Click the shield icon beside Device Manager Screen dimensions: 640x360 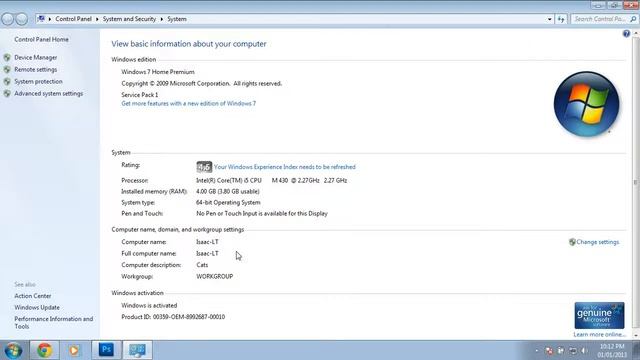[x=7, y=58]
